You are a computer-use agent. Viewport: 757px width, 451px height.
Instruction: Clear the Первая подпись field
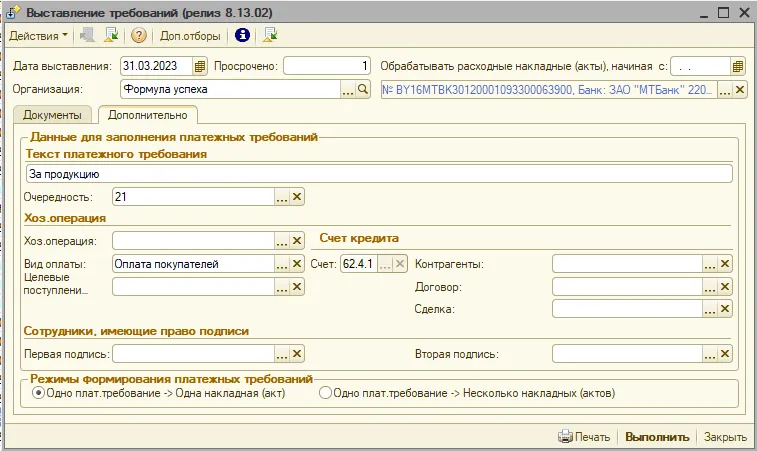(x=297, y=354)
